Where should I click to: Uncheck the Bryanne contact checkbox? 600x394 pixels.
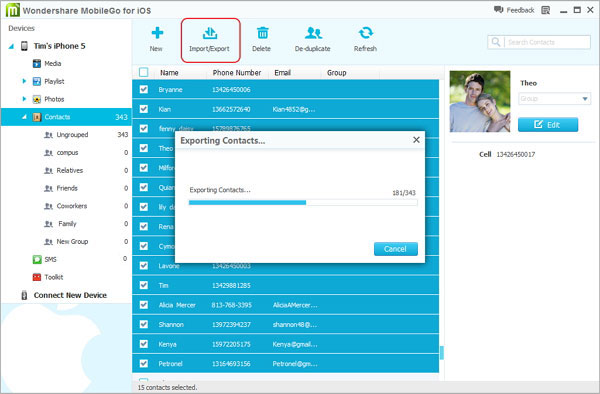(143, 90)
